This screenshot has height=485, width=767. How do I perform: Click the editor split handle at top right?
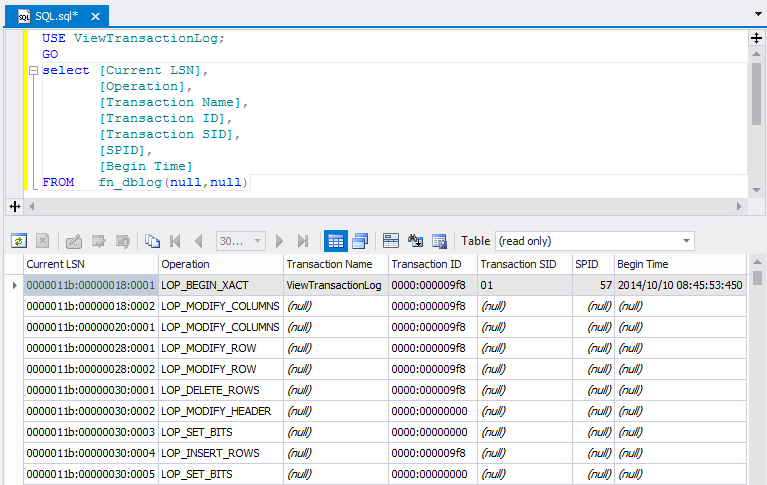pyautogui.click(x=756, y=38)
